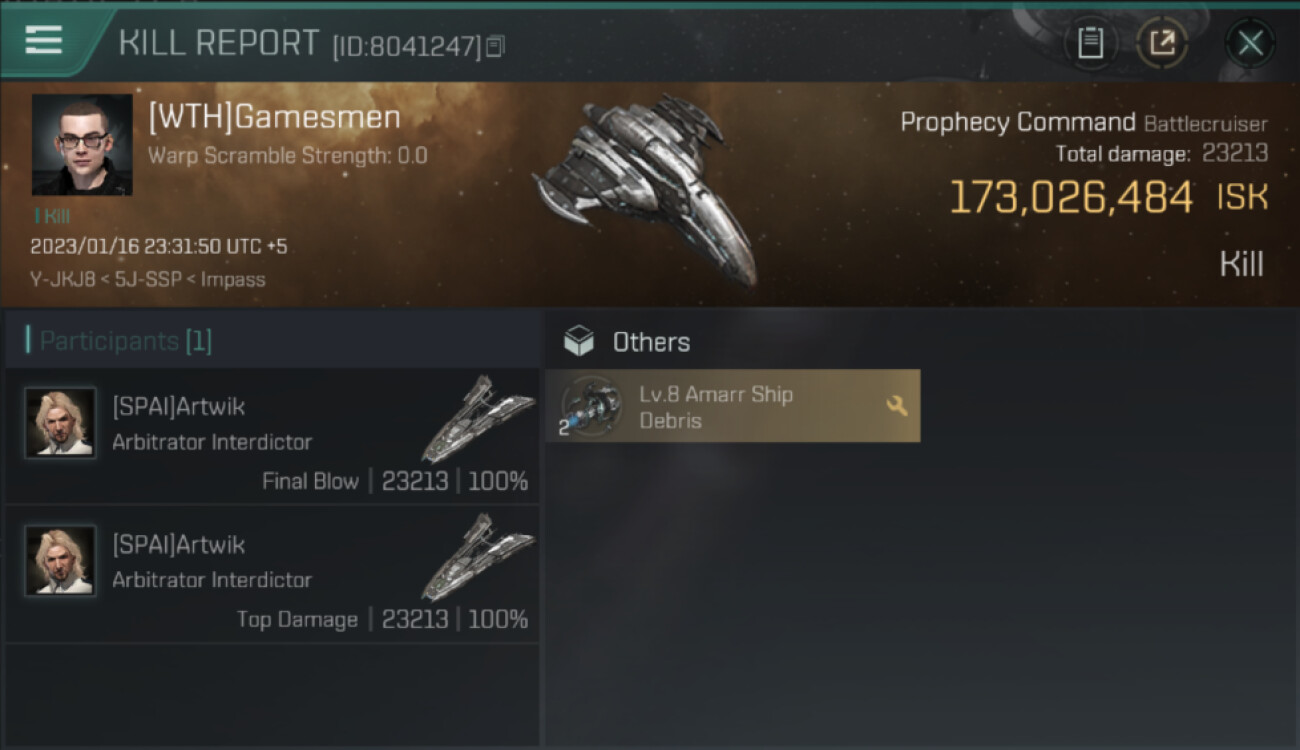
Task: Click the Others box icon
Action: coord(579,342)
